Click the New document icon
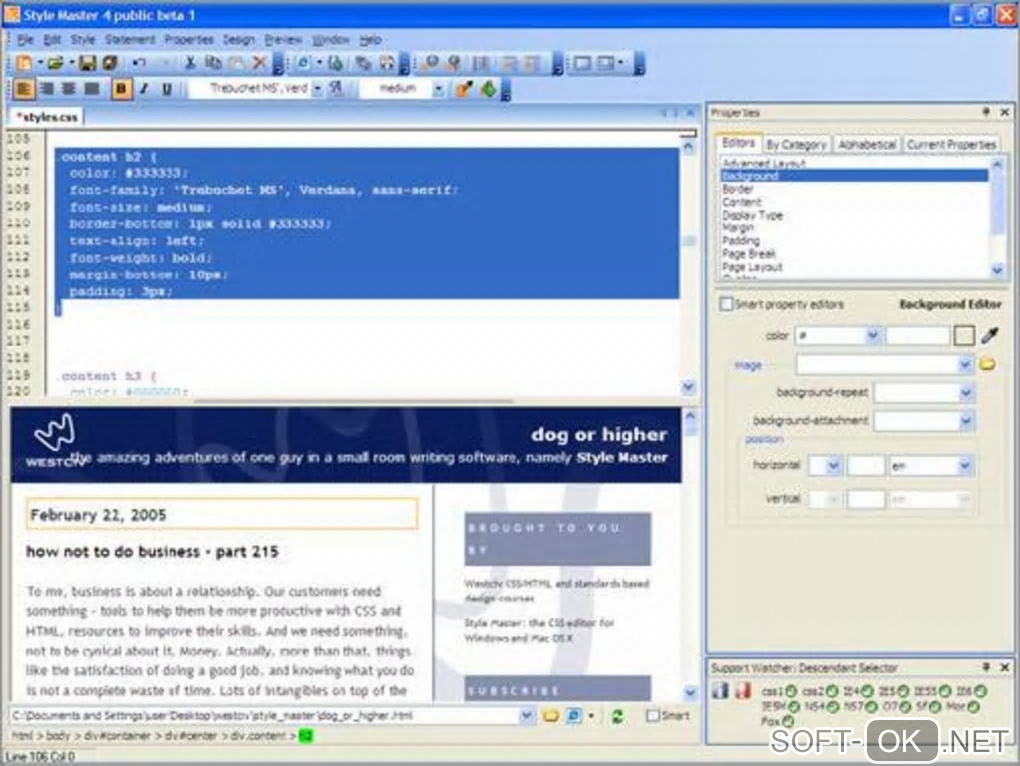This screenshot has height=766, width=1020. point(24,63)
